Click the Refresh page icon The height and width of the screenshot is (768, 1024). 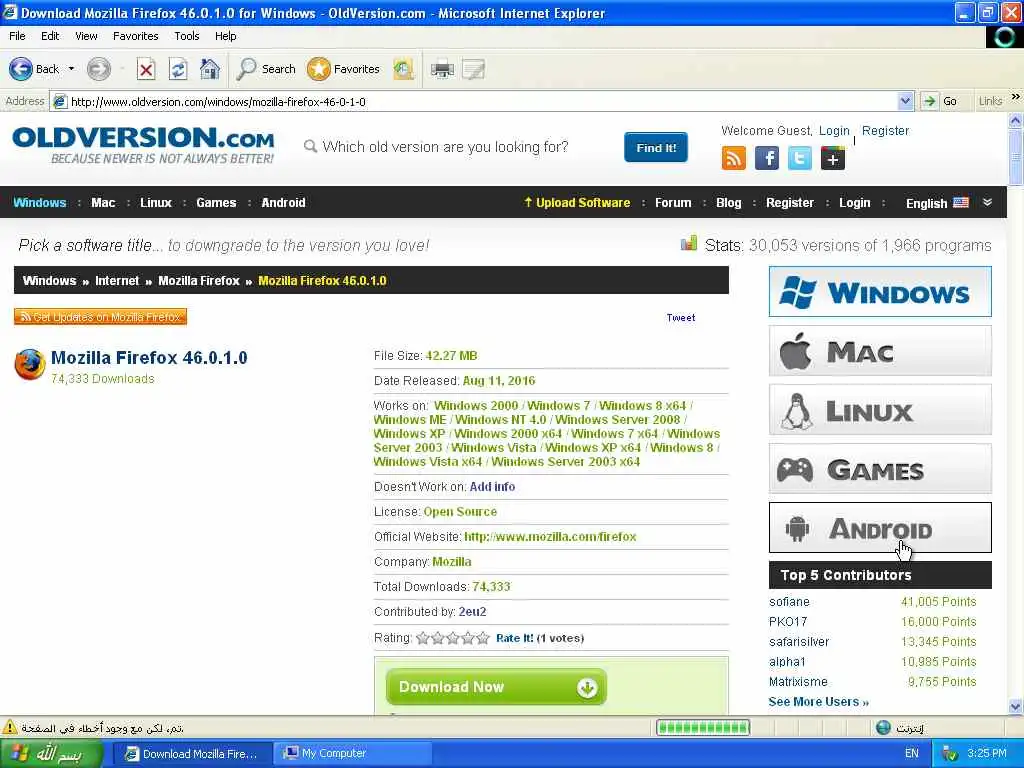click(178, 69)
